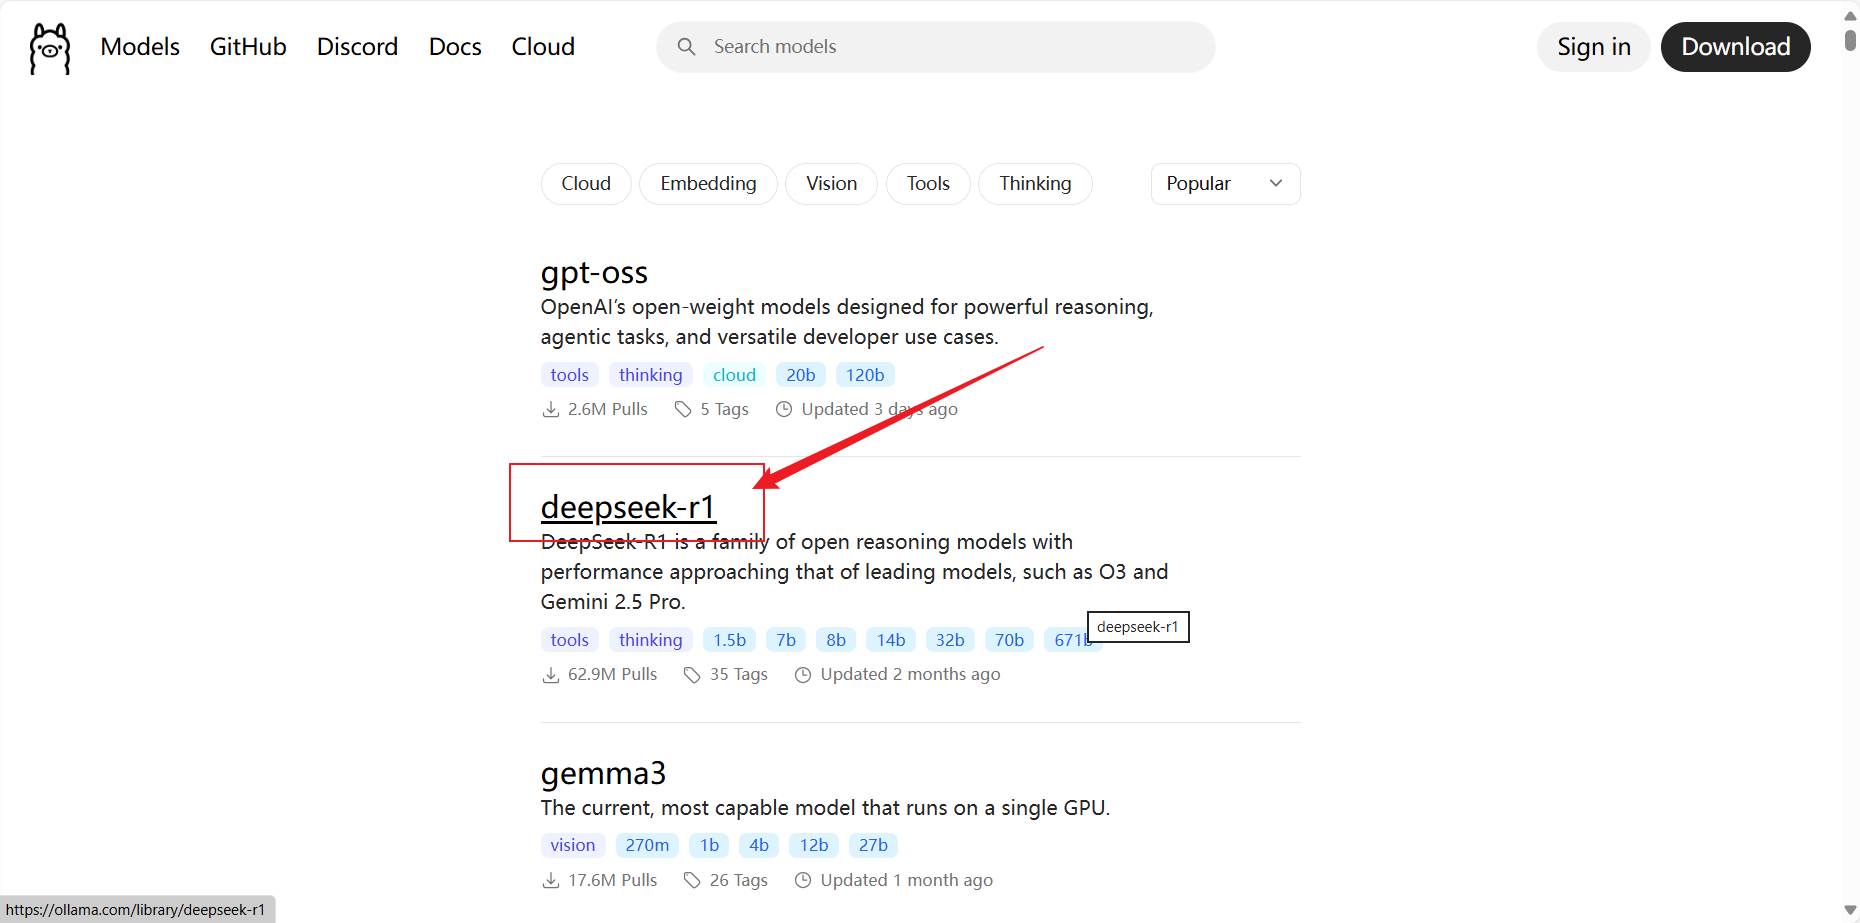Filter by the Cloud category pill
This screenshot has width=1860, height=923.
(x=586, y=184)
